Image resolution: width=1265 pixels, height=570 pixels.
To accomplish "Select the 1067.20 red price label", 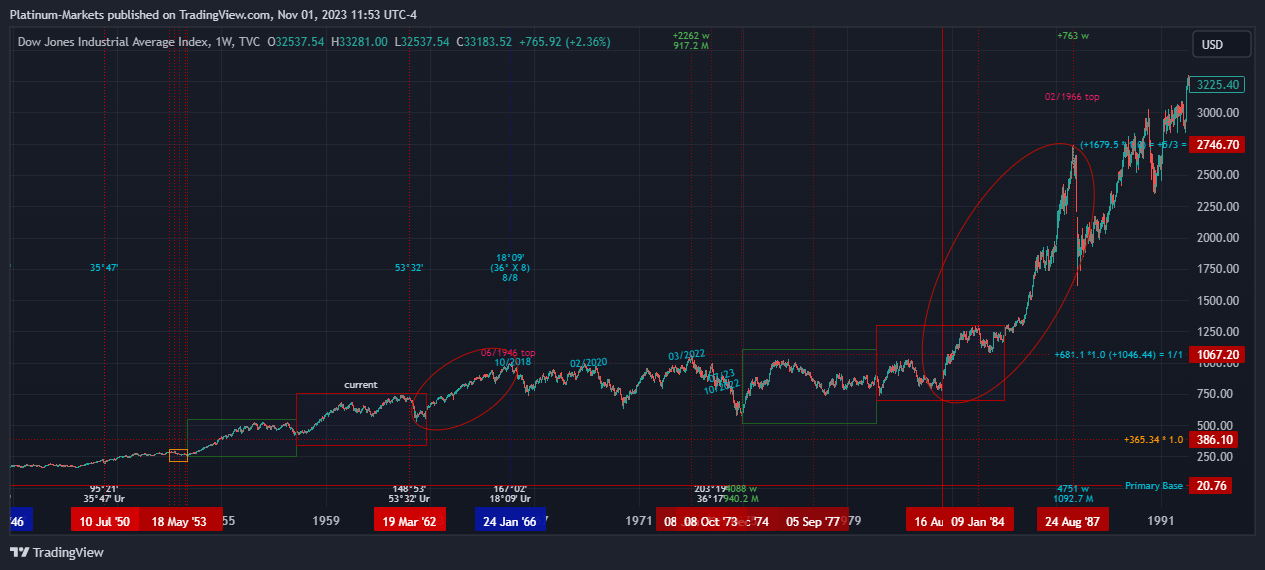I will click(1218, 355).
